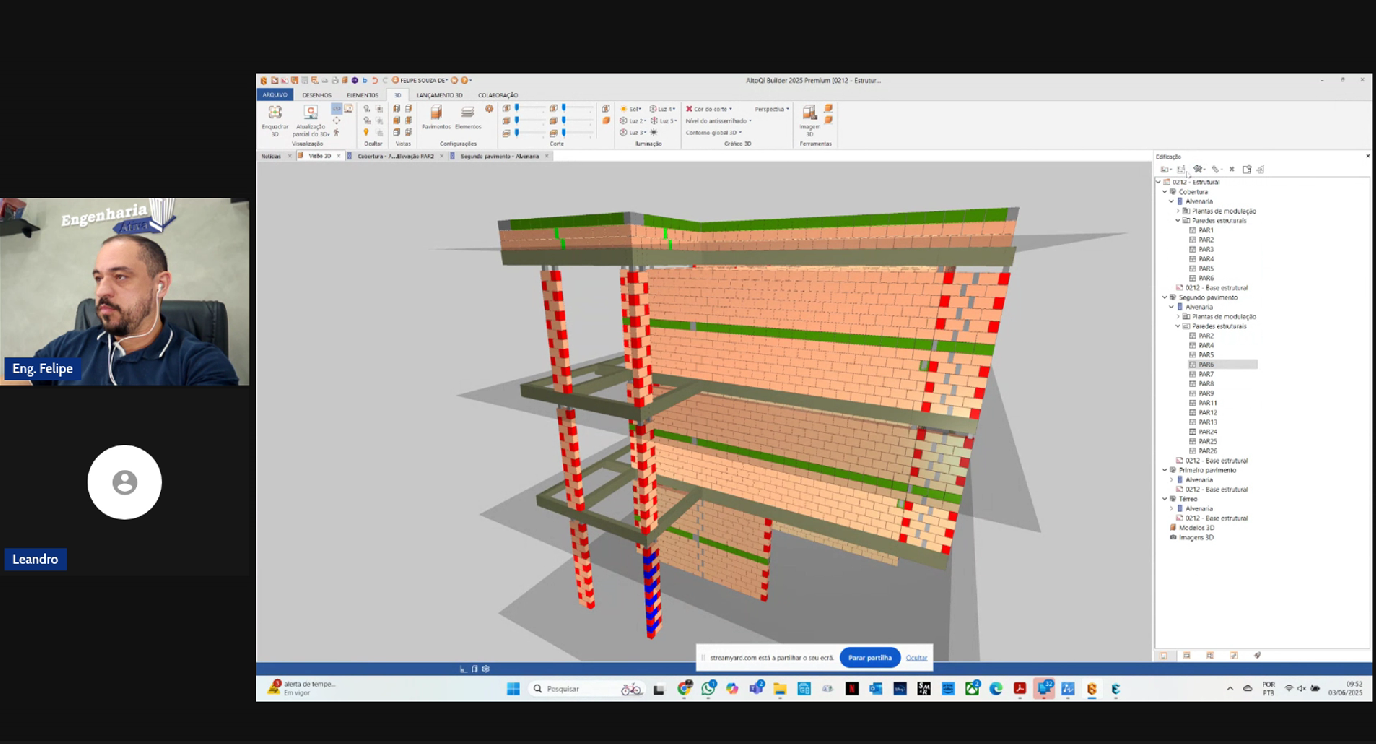Open the Segundo pavimento - Alvenaria document tab
This screenshot has width=1376, height=744.
click(498, 156)
